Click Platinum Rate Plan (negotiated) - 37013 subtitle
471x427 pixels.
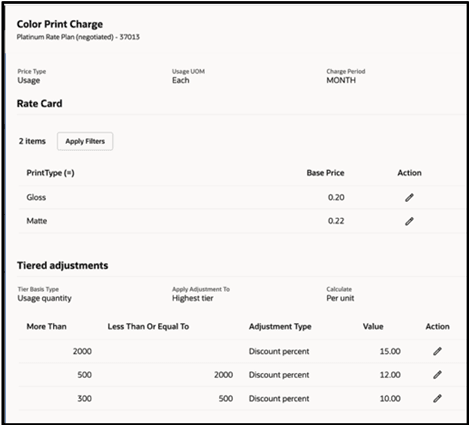coord(78,37)
